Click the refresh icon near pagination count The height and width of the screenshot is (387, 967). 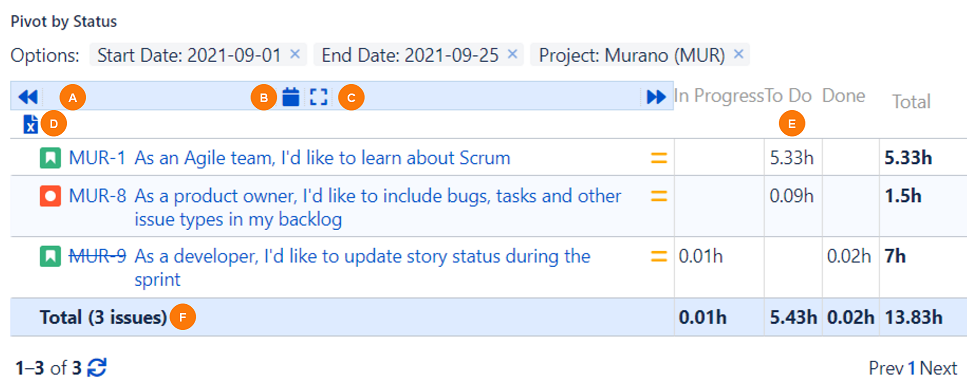97,369
